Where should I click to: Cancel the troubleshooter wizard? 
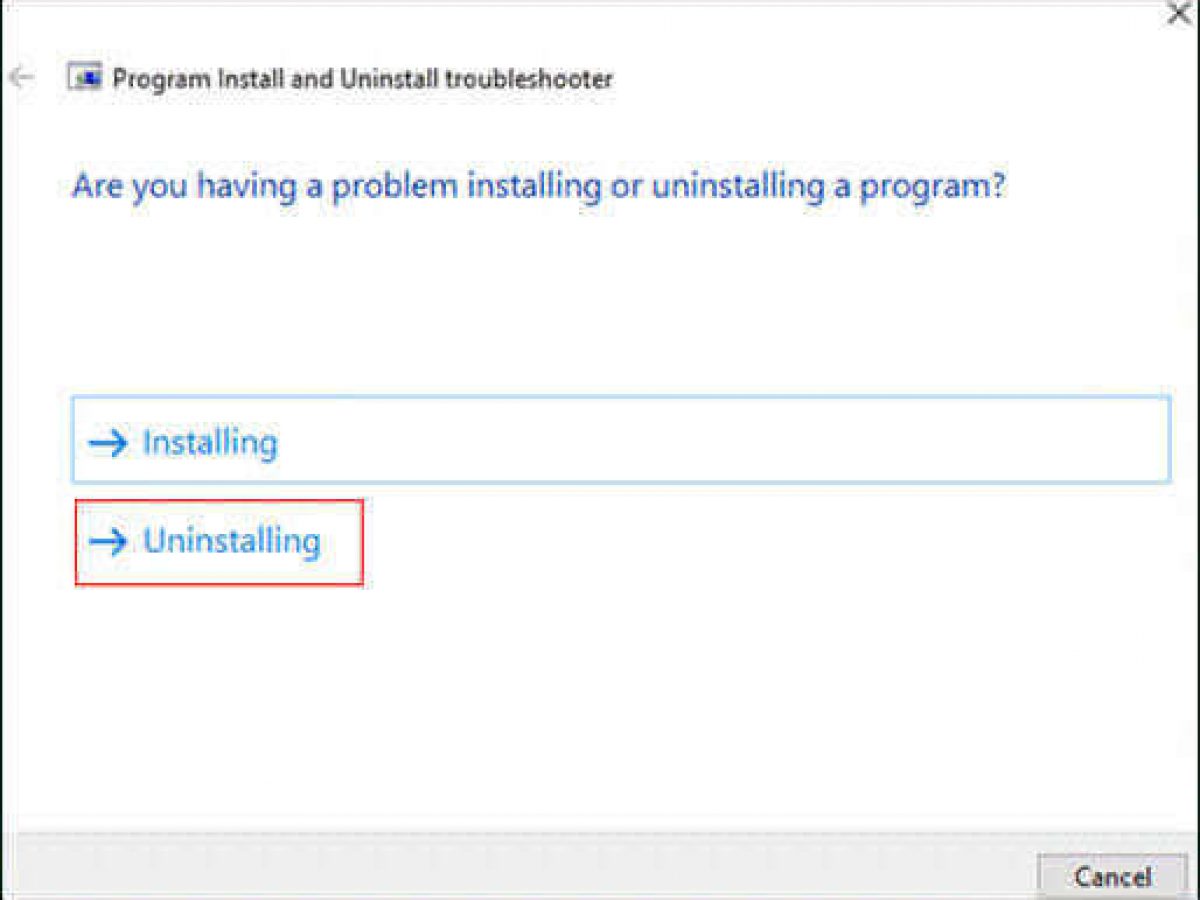point(1113,877)
